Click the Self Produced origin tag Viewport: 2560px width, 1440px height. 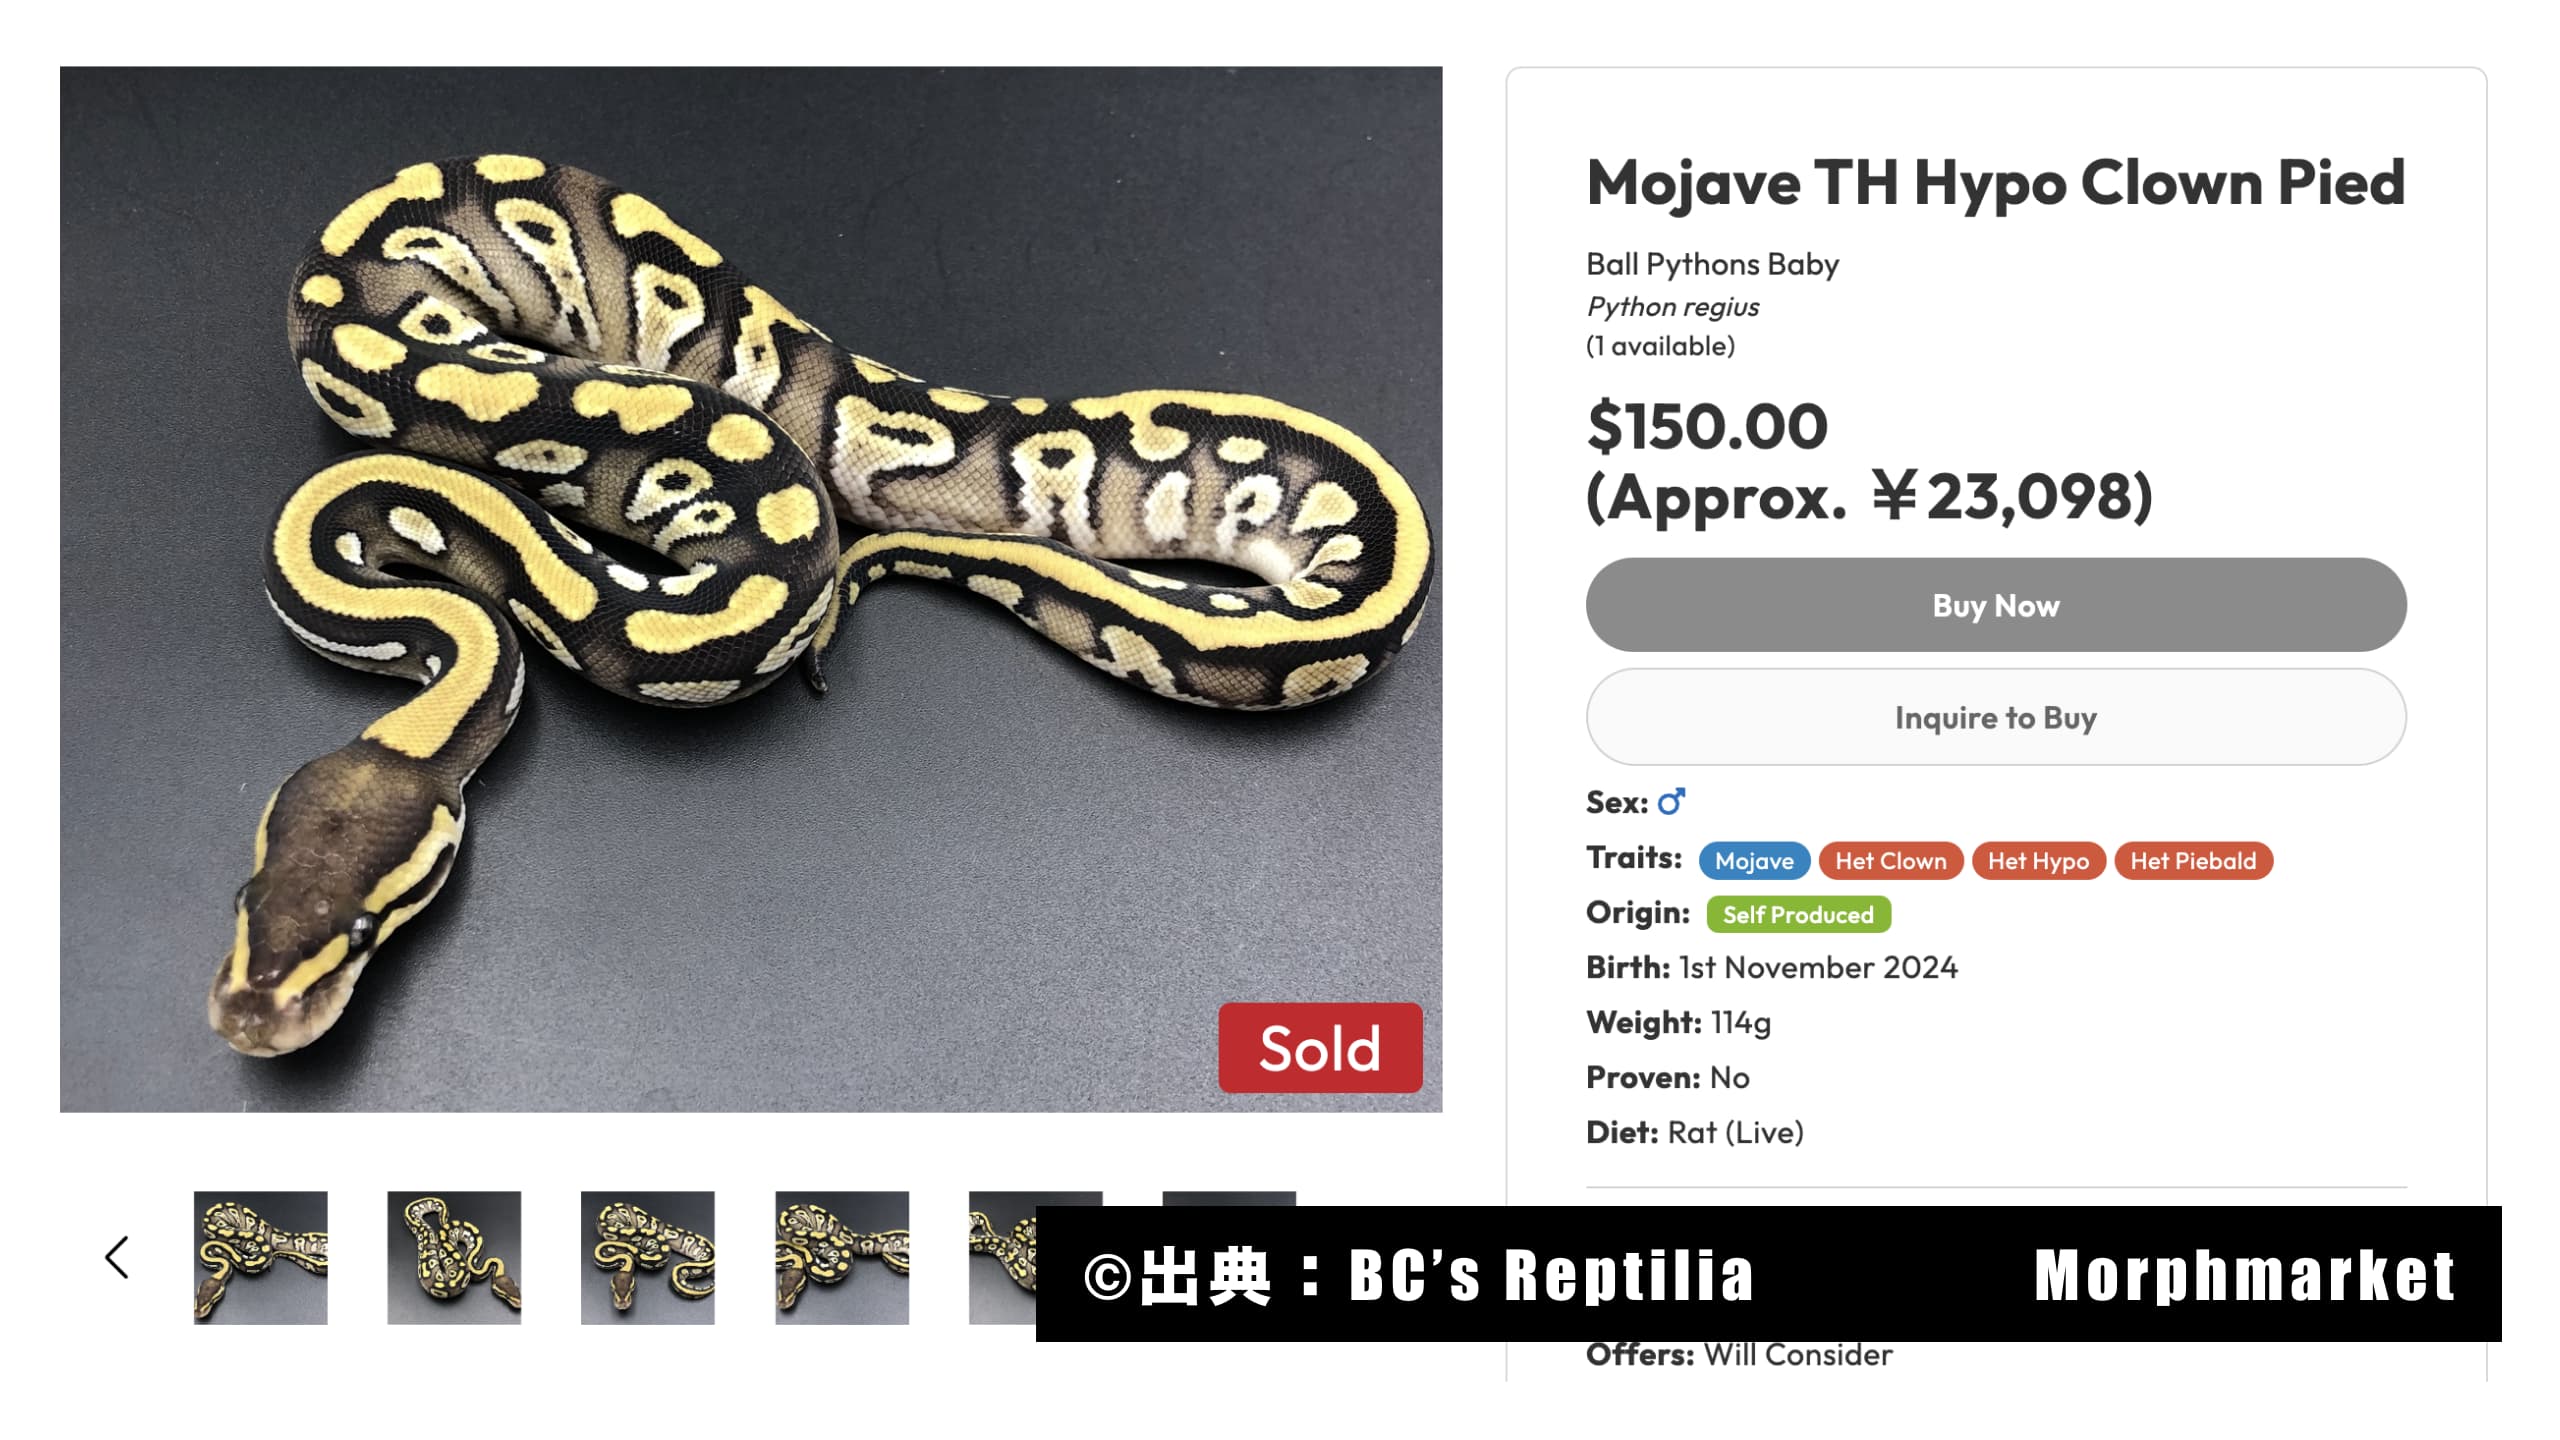(x=1798, y=915)
